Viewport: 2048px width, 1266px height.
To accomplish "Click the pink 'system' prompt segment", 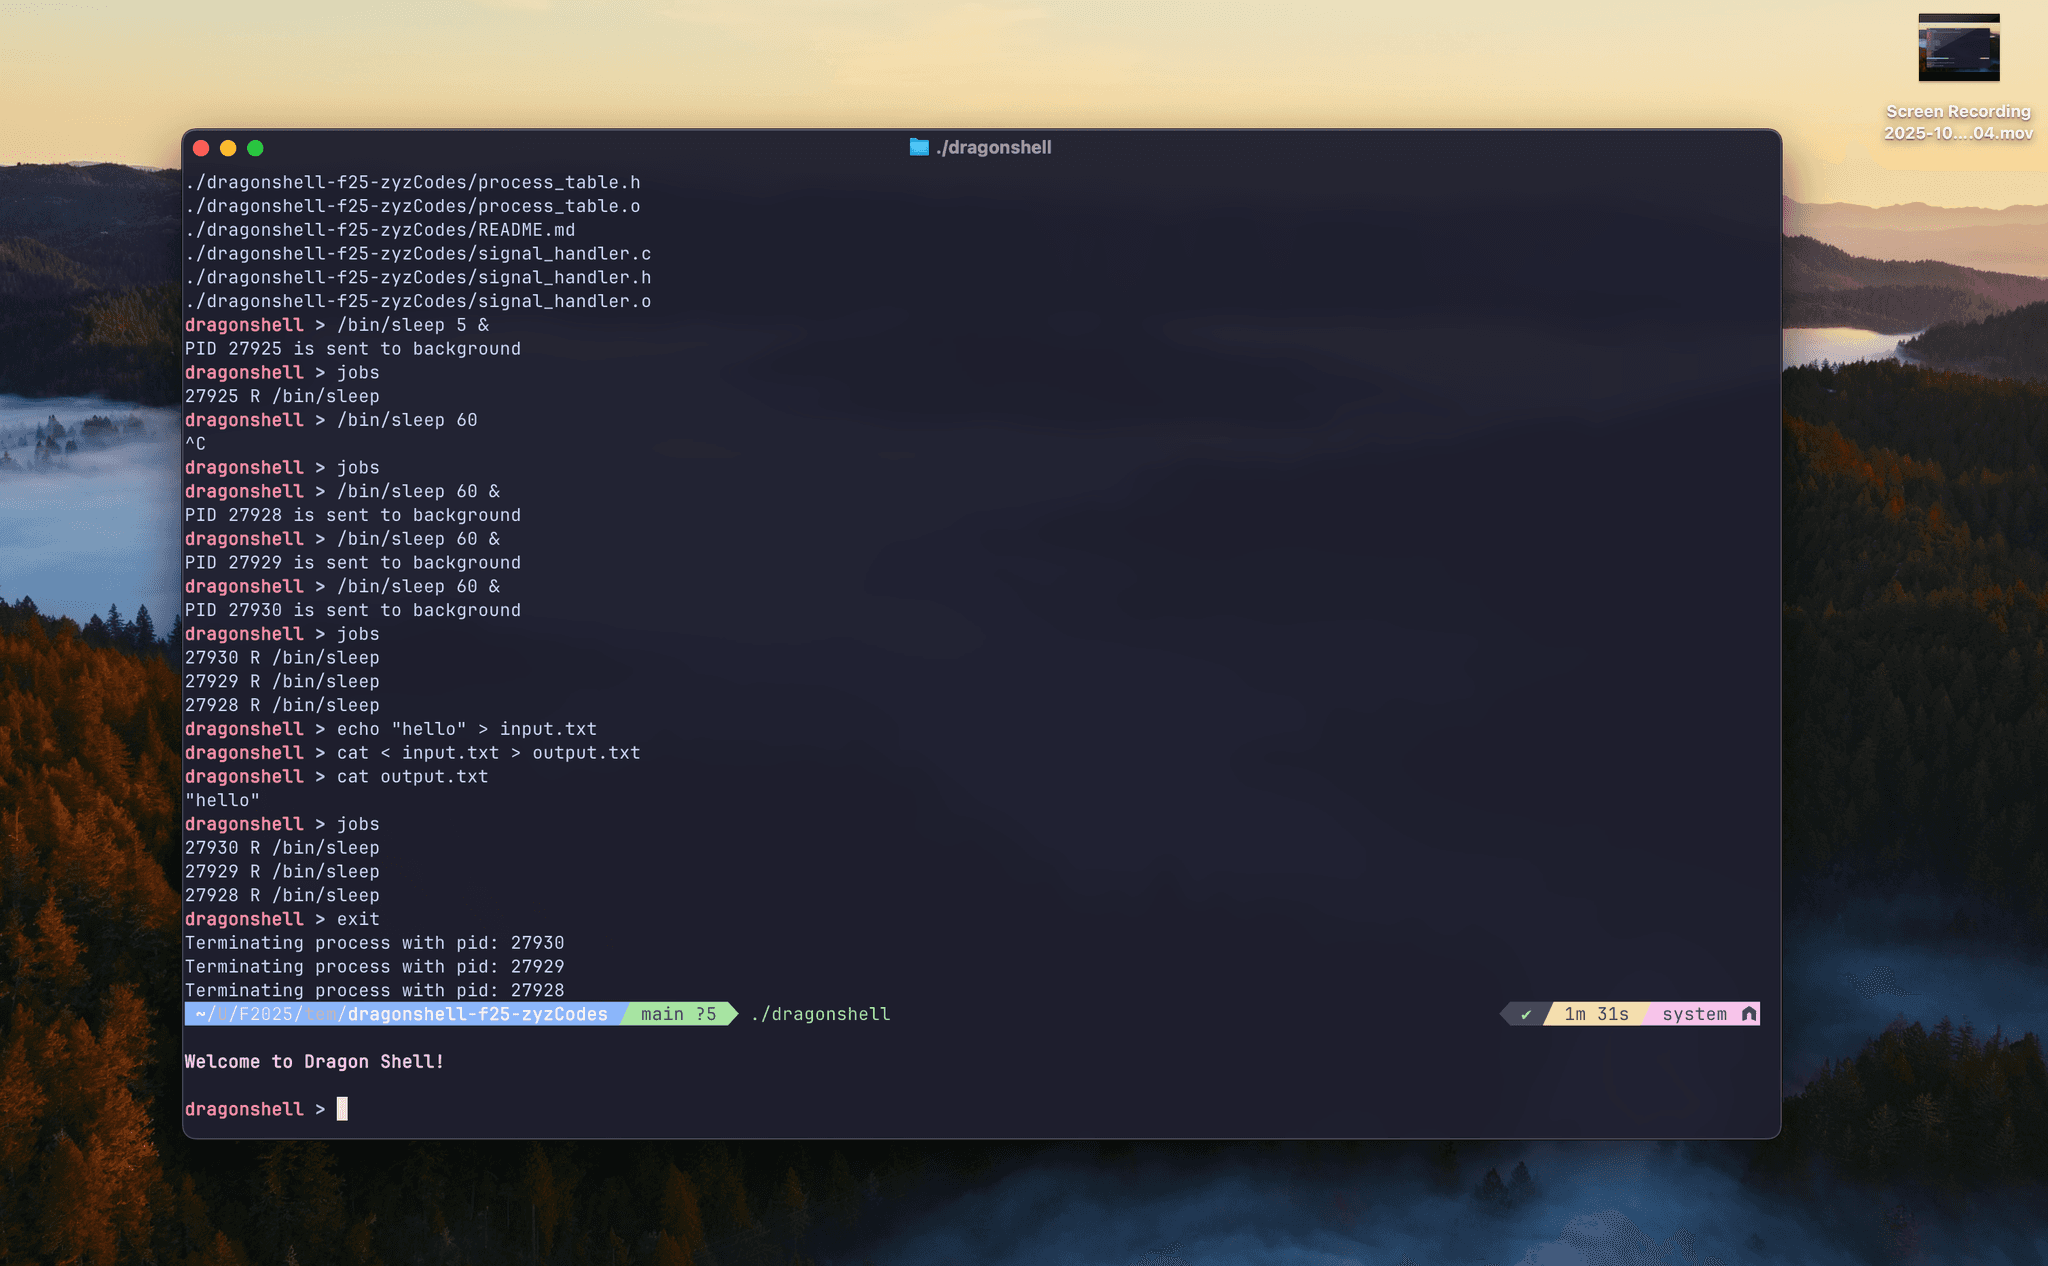I will (x=1694, y=1014).
